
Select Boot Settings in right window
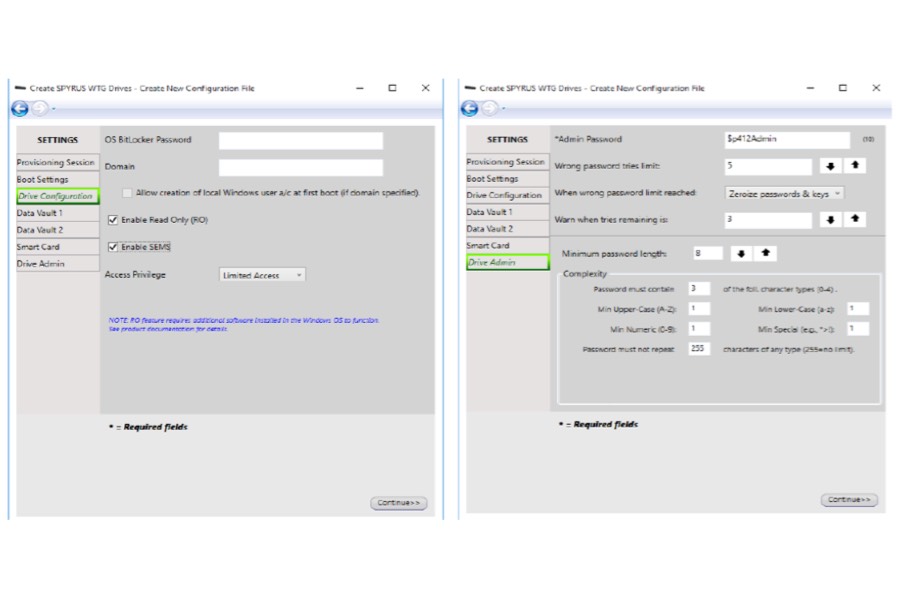click(507, 179)
